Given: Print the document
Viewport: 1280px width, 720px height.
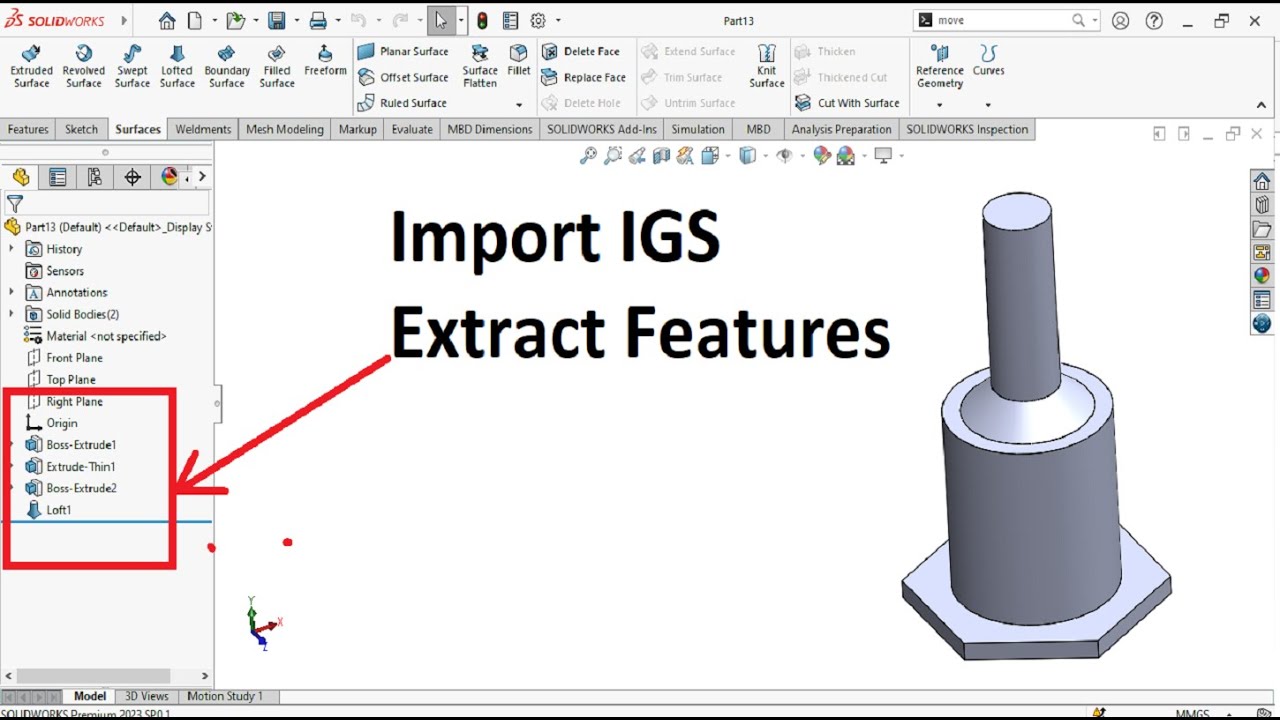Looking at the screenshot, I should click(318, 20).
